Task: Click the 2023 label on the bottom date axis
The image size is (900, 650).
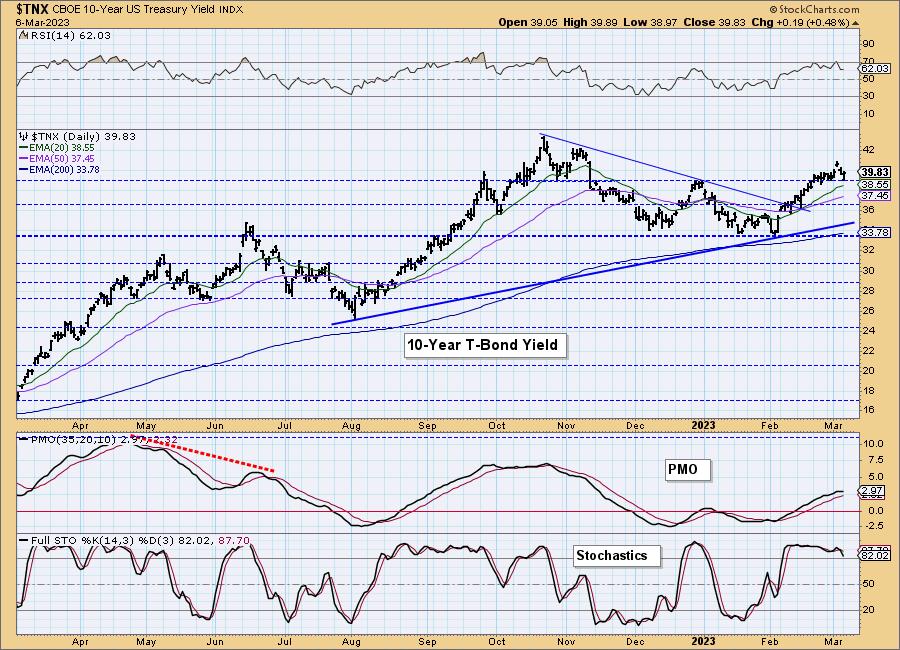Action: tap(703, 641)
